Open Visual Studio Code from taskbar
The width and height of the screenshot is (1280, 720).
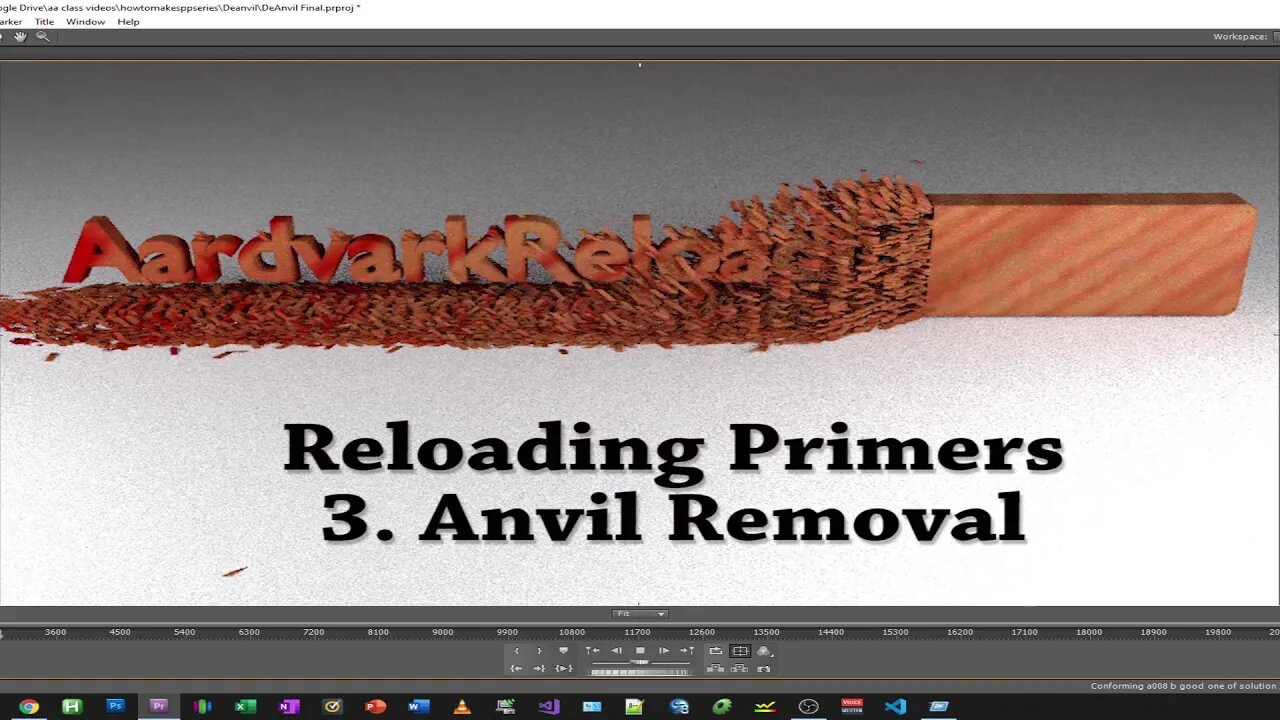pyautogui.click(x=895, y=706)
